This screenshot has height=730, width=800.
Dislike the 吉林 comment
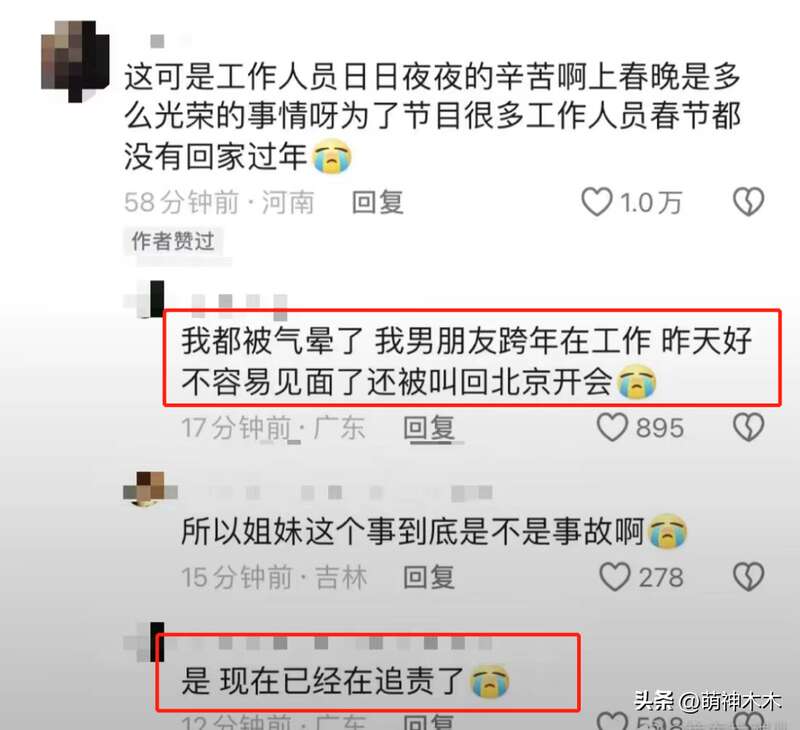748,577
